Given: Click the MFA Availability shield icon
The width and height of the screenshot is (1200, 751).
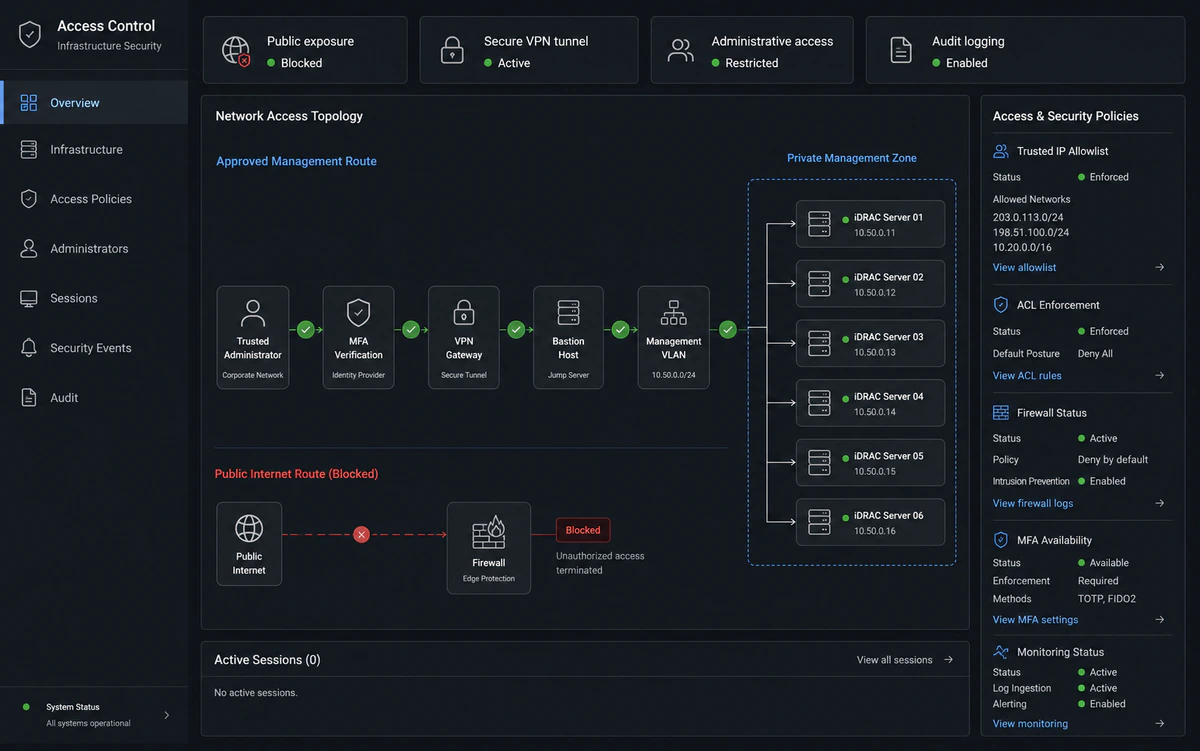Looking at the screenshot, I should [1001, 540].
